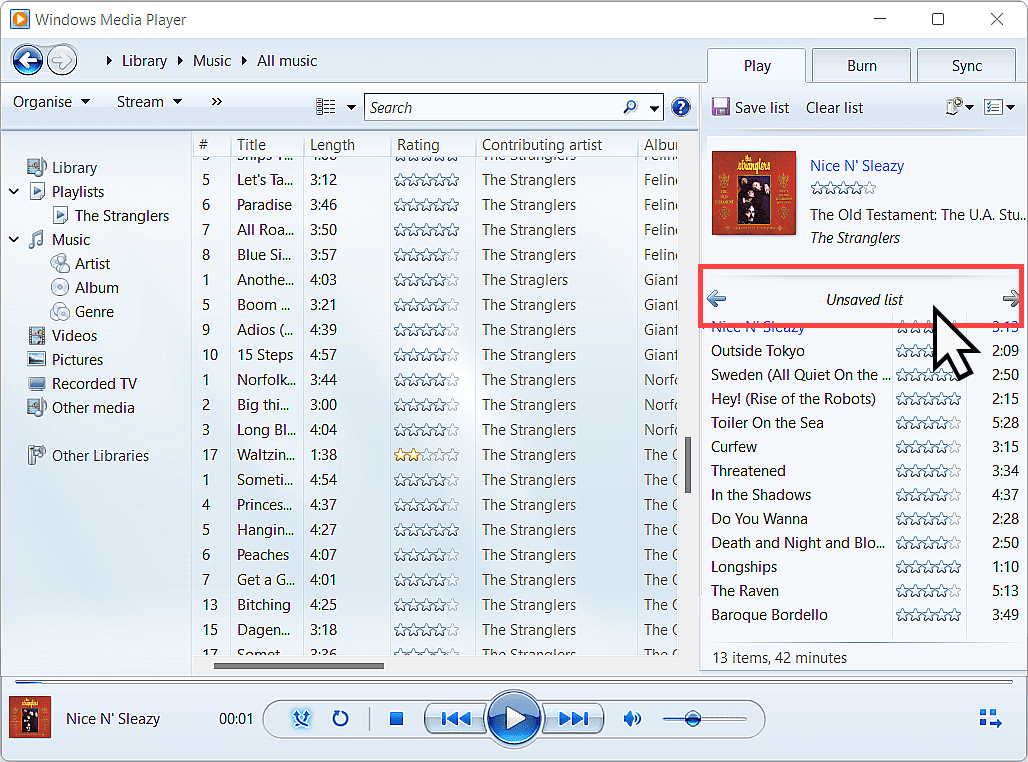Image resolution: width=1028 pixels, height=762 pixels.
Task: Click the Back navigation arrow
Action: pos(27,60)
